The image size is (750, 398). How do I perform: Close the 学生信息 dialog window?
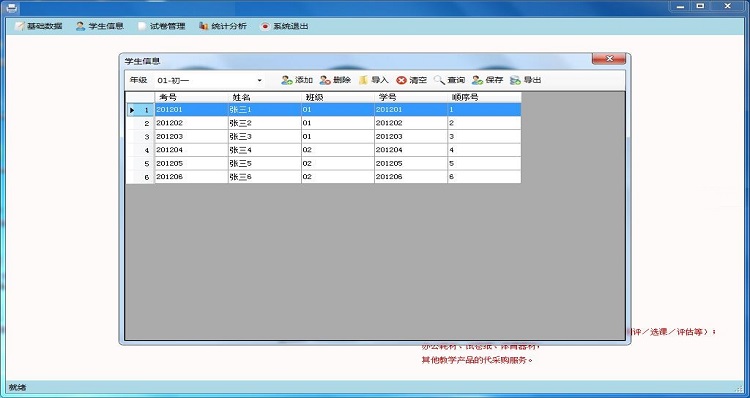(609, 59)
